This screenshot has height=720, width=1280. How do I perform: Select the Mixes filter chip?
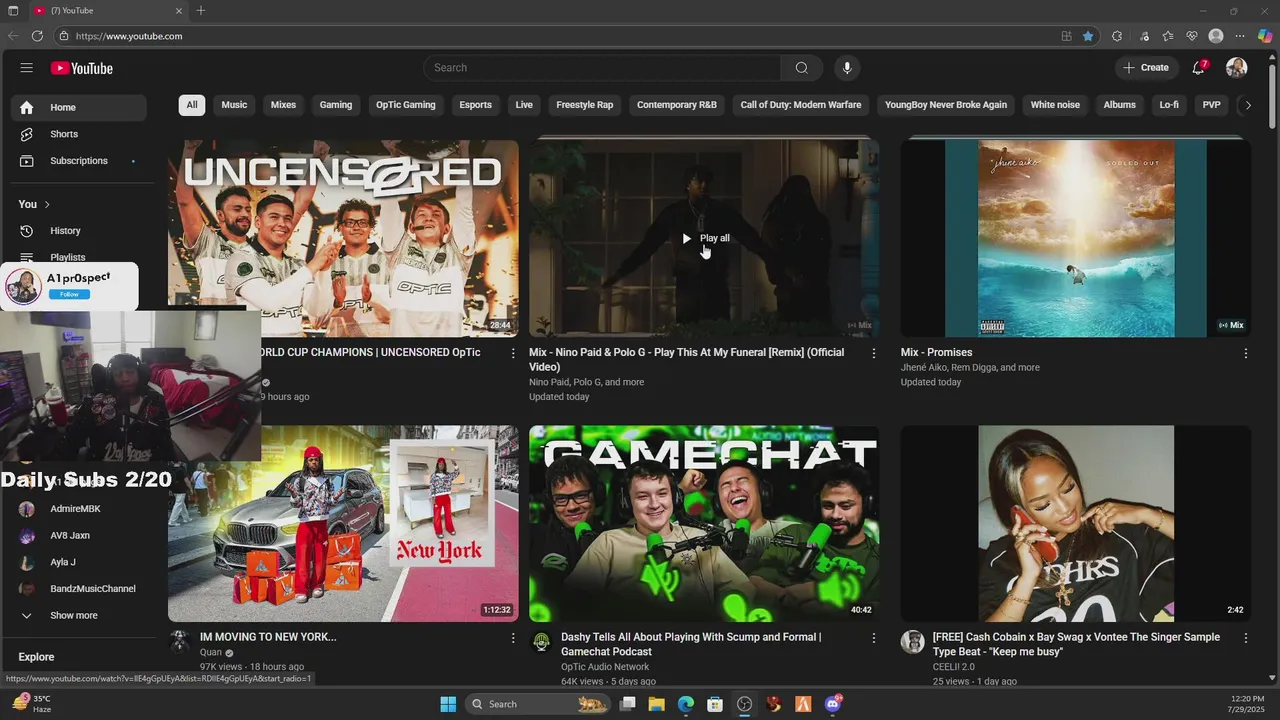tap(283, 105)
